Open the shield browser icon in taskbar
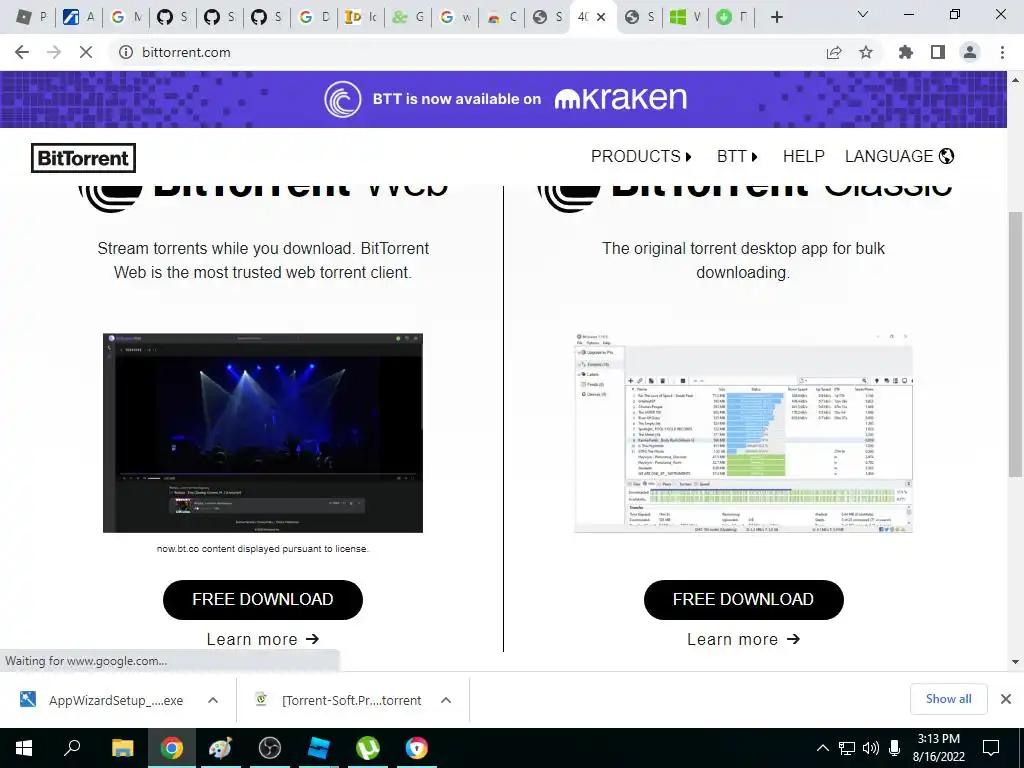The width and height of the screenshot is (1024, 768). click(417, 748)
